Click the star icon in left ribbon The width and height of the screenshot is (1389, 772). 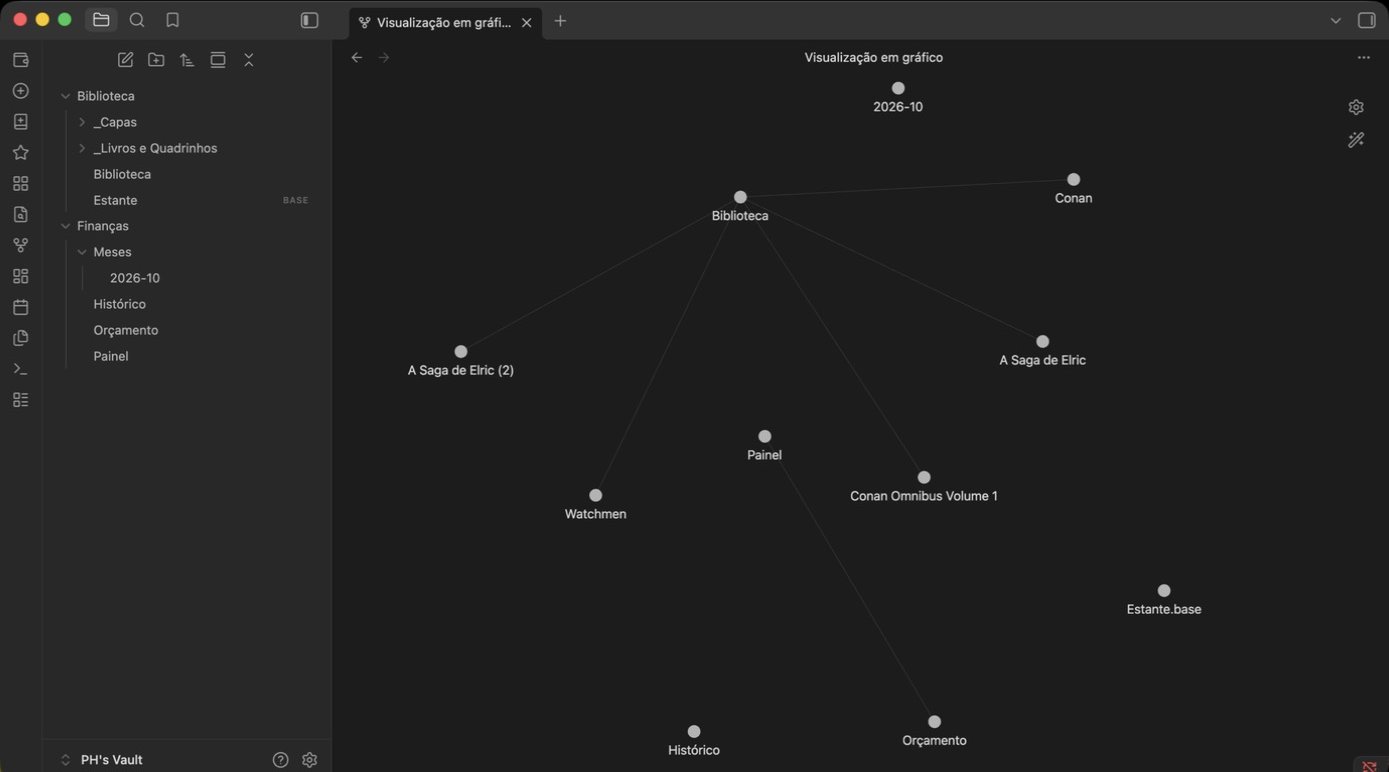pos(20,153)
